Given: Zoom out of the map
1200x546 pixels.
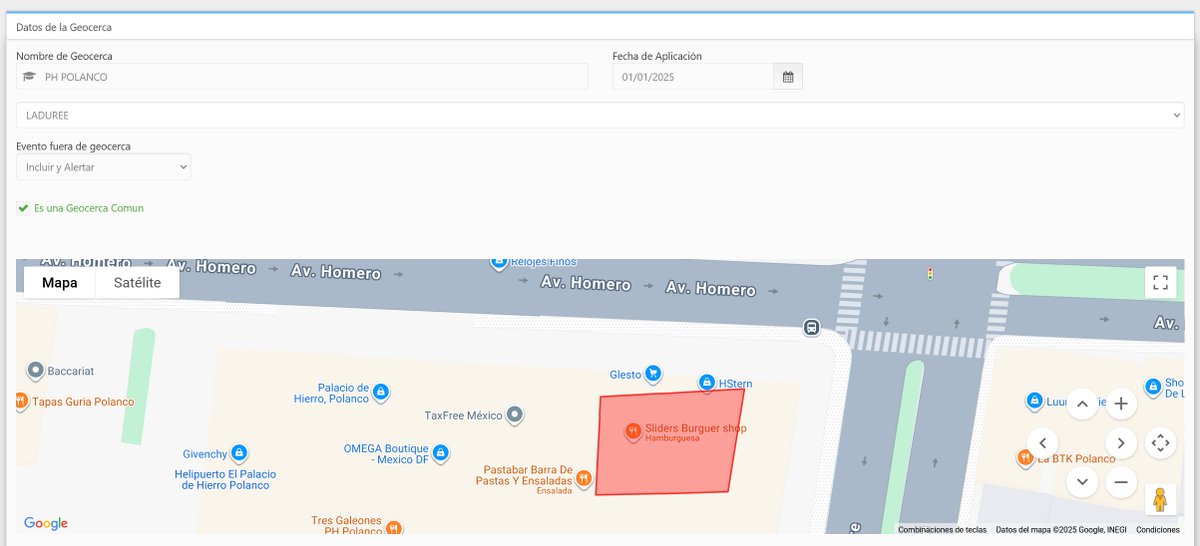Looking at the screenshot, I should point(1121,482).
